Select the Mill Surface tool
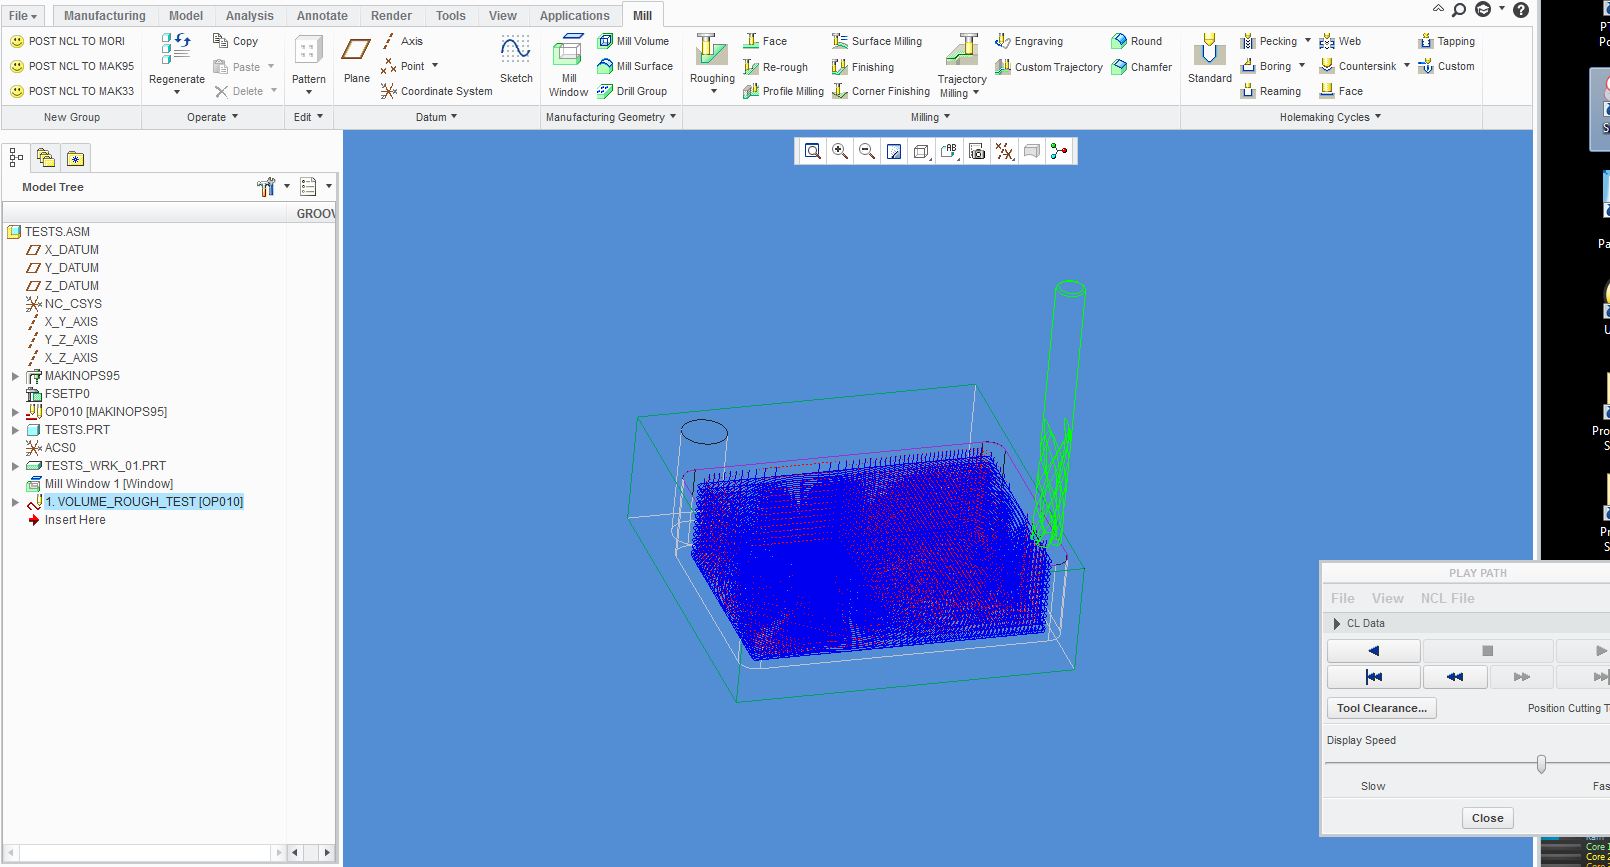Screen dimensions: 1610x867 click(635, 66)
